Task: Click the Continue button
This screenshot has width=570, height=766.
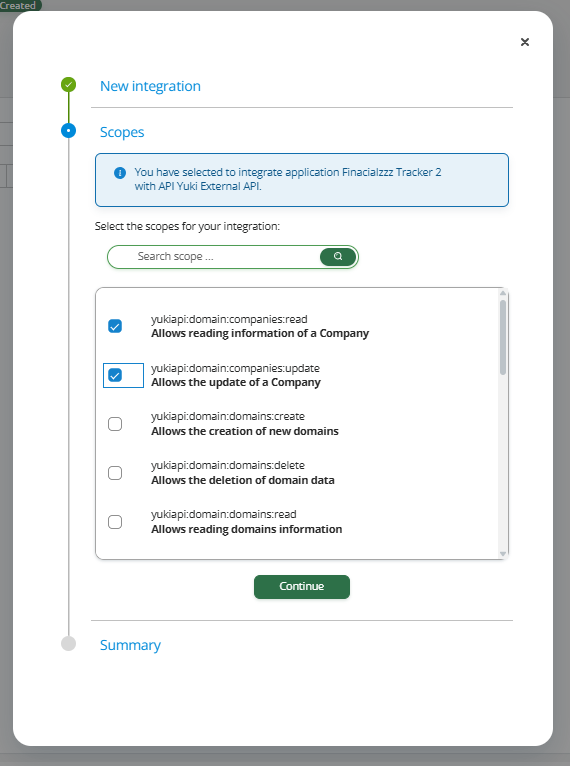Action: tap(302, 586)
